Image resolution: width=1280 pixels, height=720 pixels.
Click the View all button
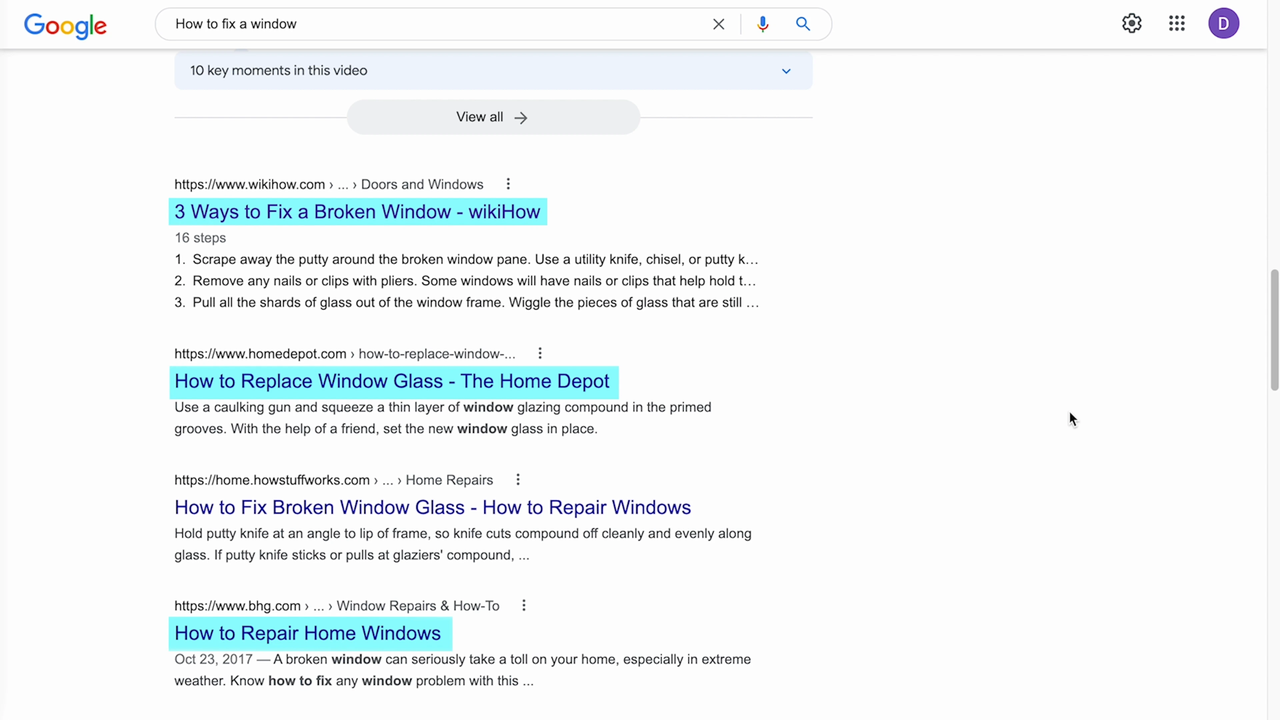492,117
